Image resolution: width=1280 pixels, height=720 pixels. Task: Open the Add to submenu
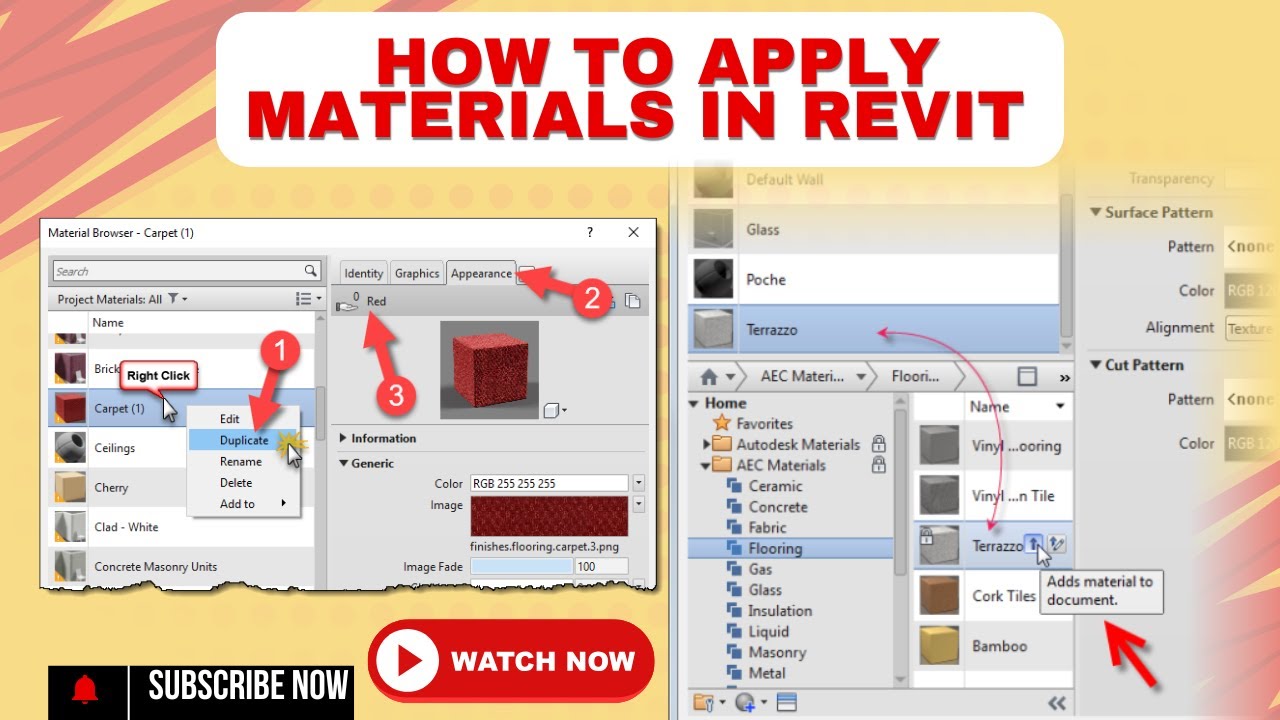click(244, 504)
